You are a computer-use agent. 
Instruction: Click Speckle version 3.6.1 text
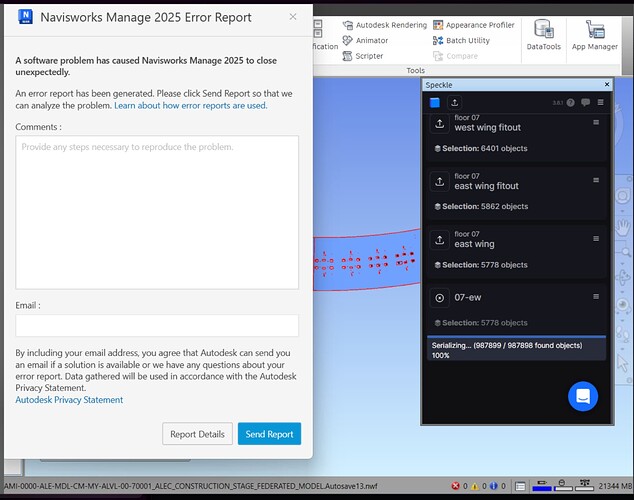pos(558,103)
